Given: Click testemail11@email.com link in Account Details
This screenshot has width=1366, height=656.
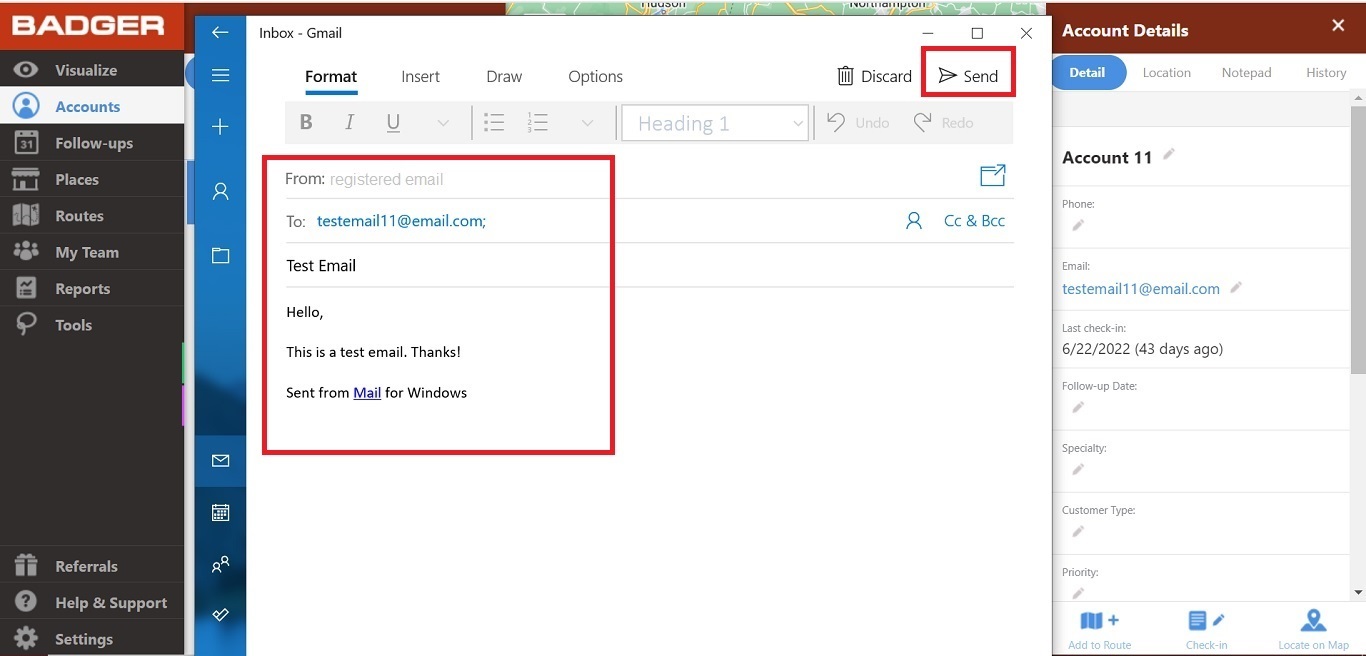Looking at the screenshot, I should (1141, 289).
